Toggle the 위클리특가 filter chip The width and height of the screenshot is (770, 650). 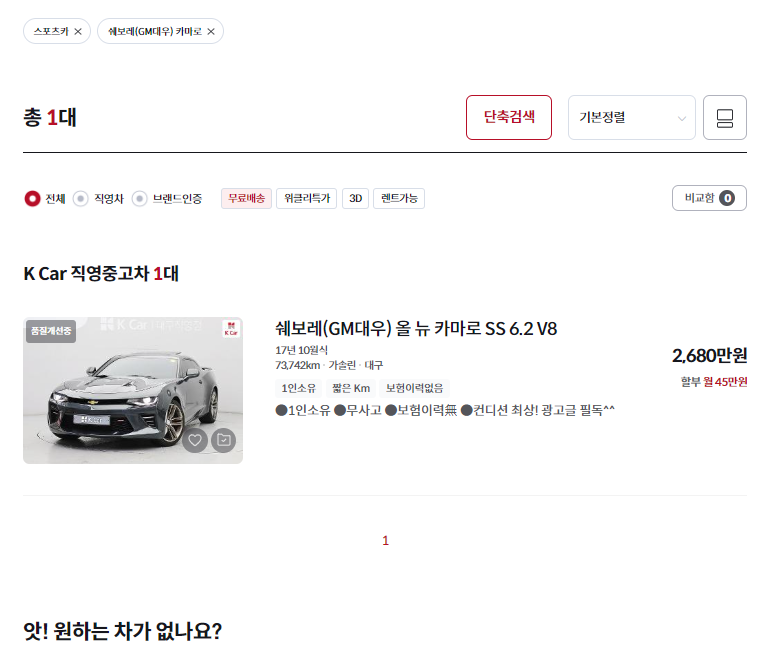coord(306,198)
